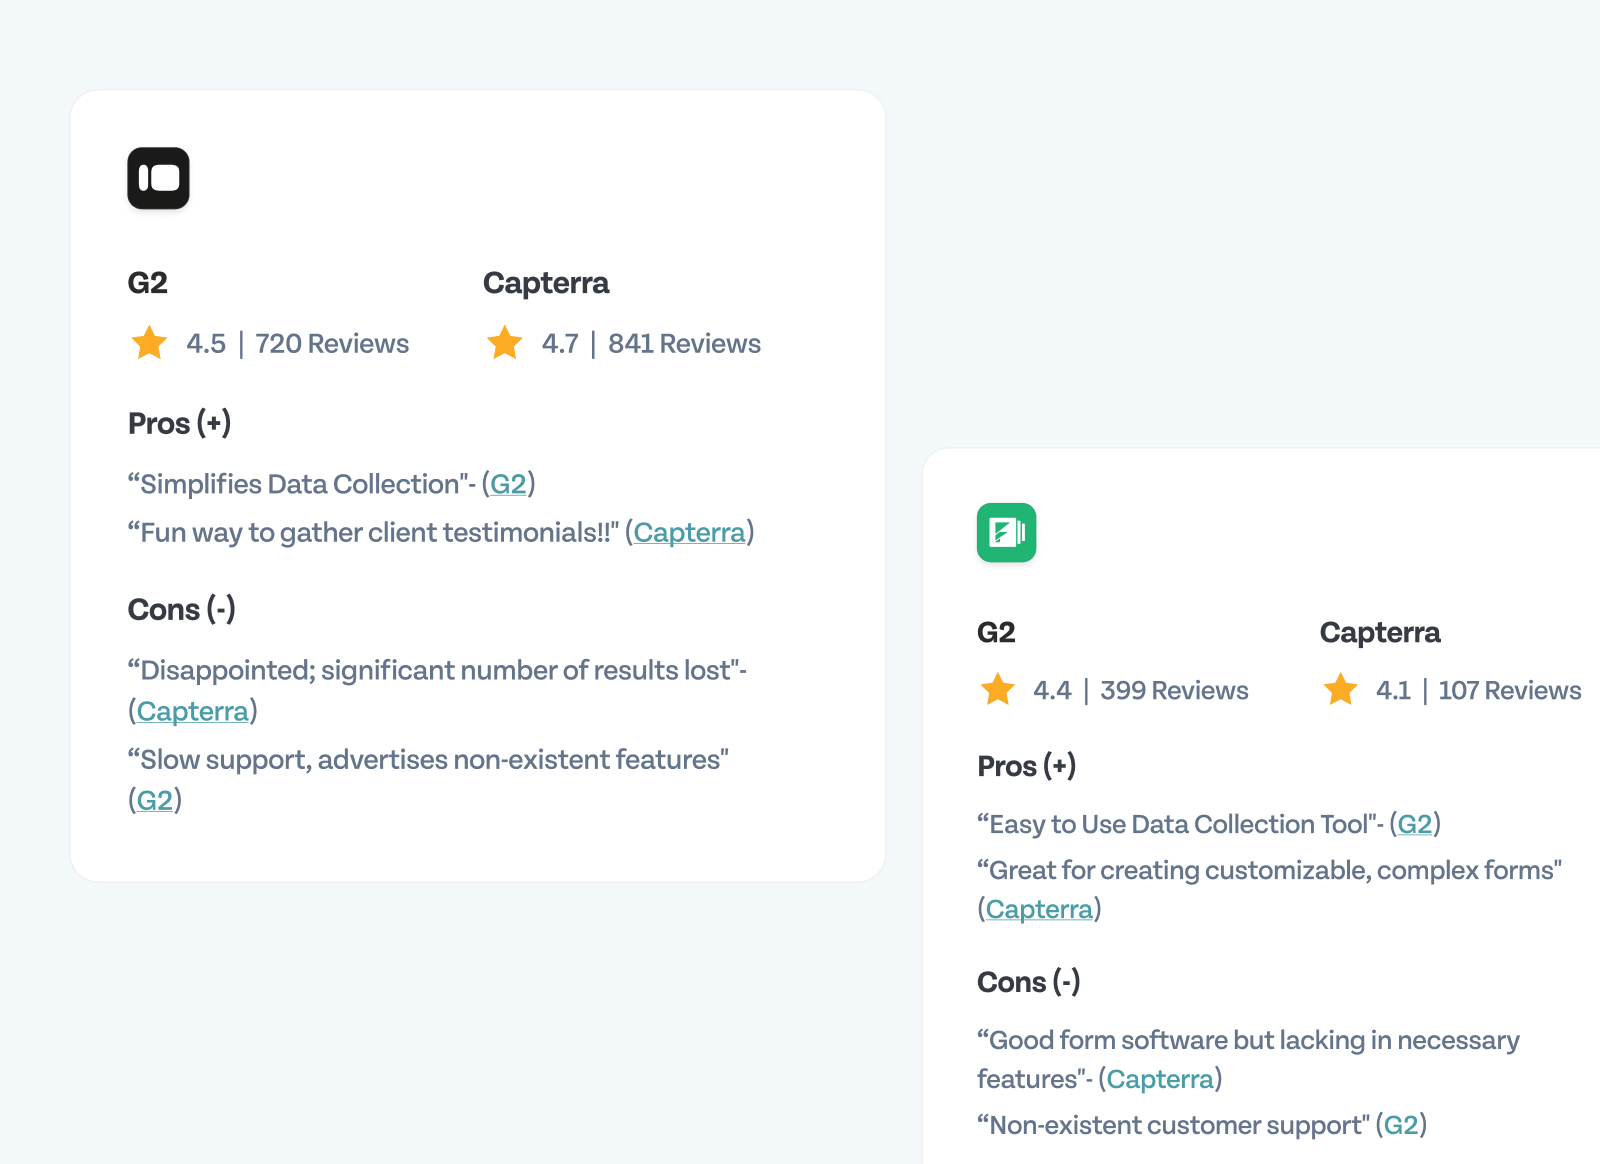The image size is (1600, 1164).
Task: Open the G2 link after the slow support quote
Action: pyautogui.click(x=155, y=800)
